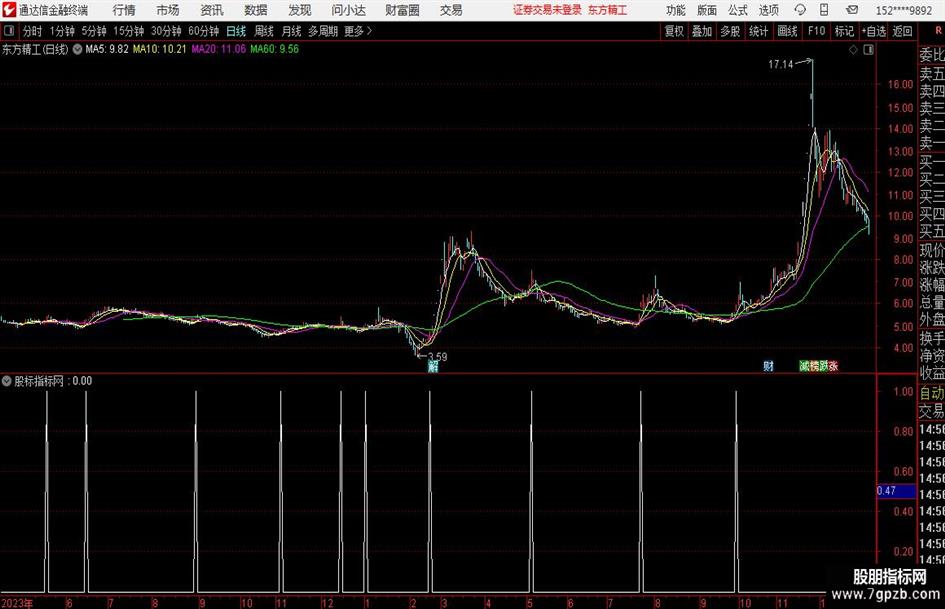Click 证券交易未登录 login link
This screenshot has height=609, width=945.
(x=547, y=10)
